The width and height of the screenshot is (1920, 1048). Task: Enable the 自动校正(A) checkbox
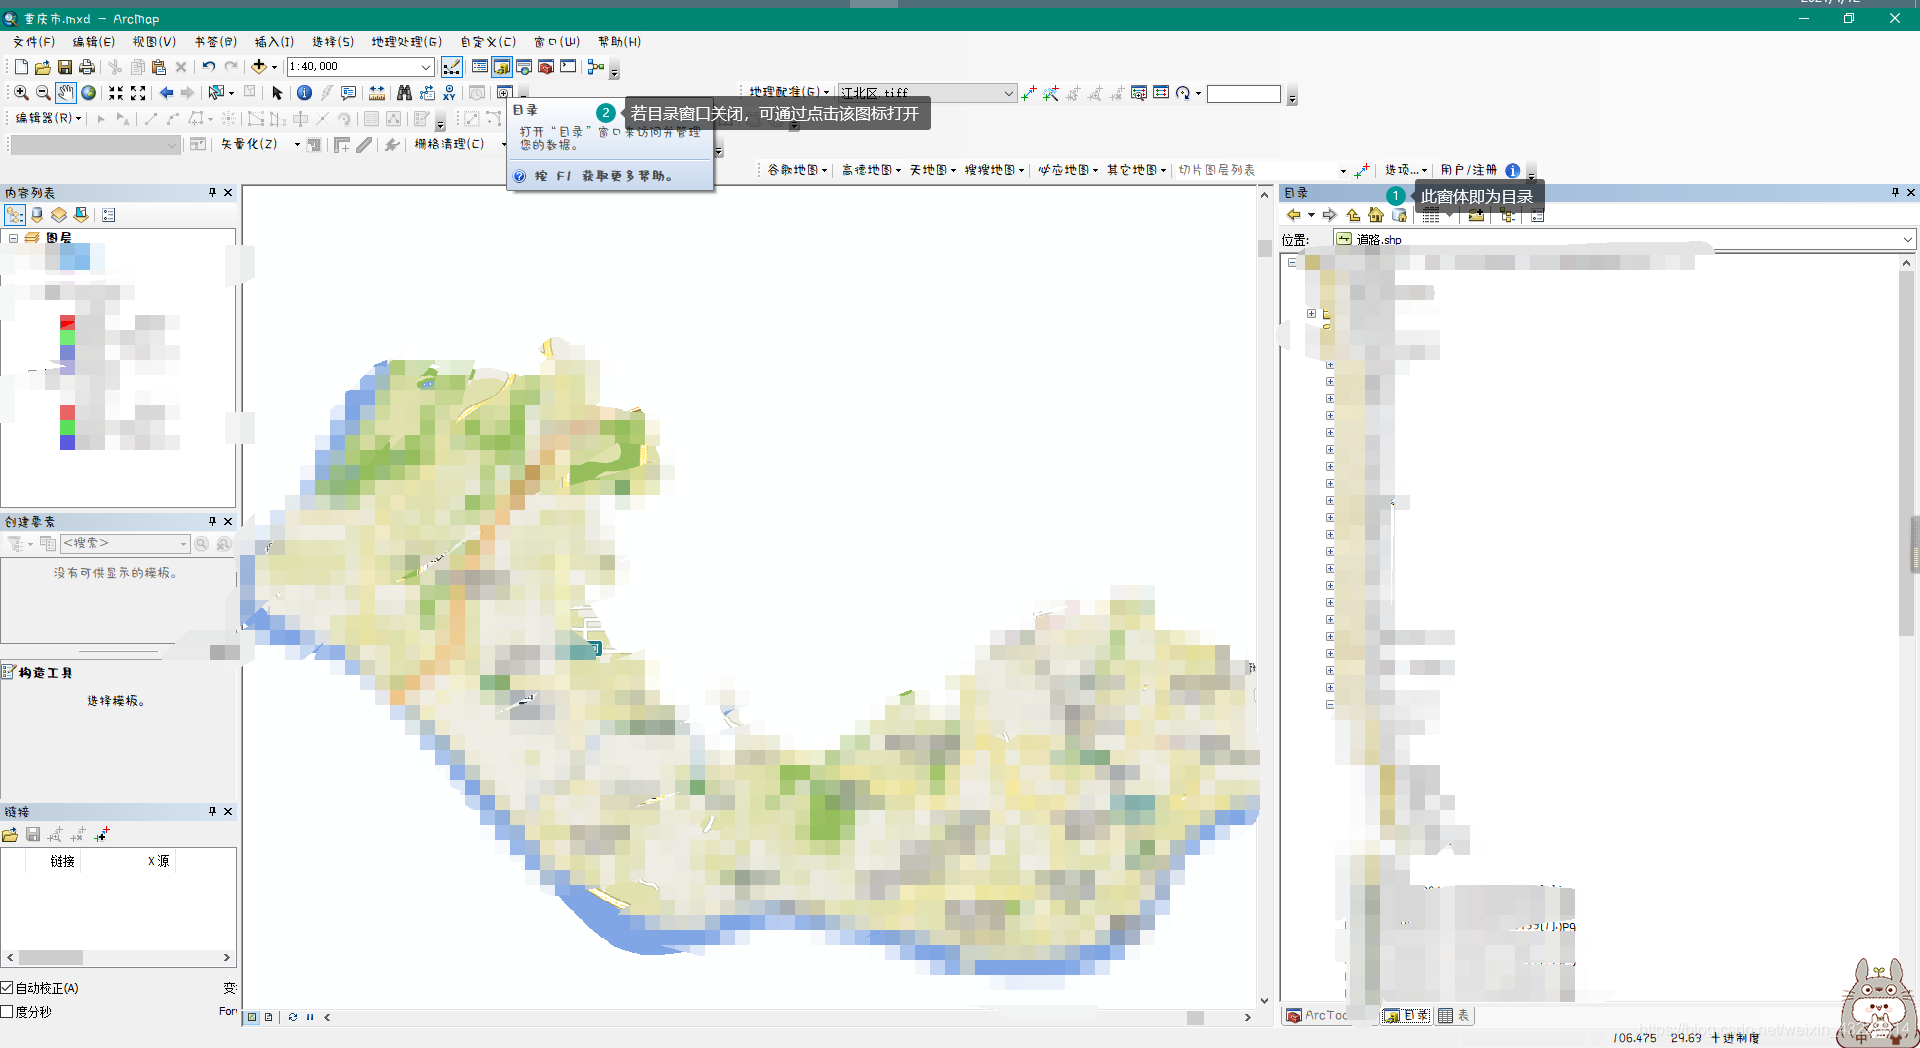[x=7, y=988]
